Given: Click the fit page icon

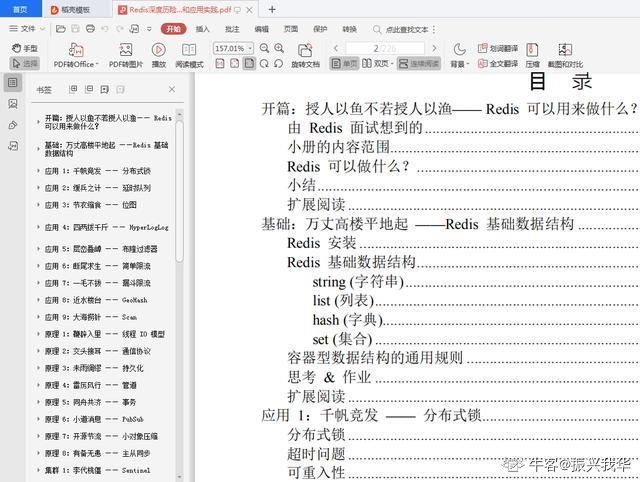Looking at the screenshot, I should click(x=235, y=63).
